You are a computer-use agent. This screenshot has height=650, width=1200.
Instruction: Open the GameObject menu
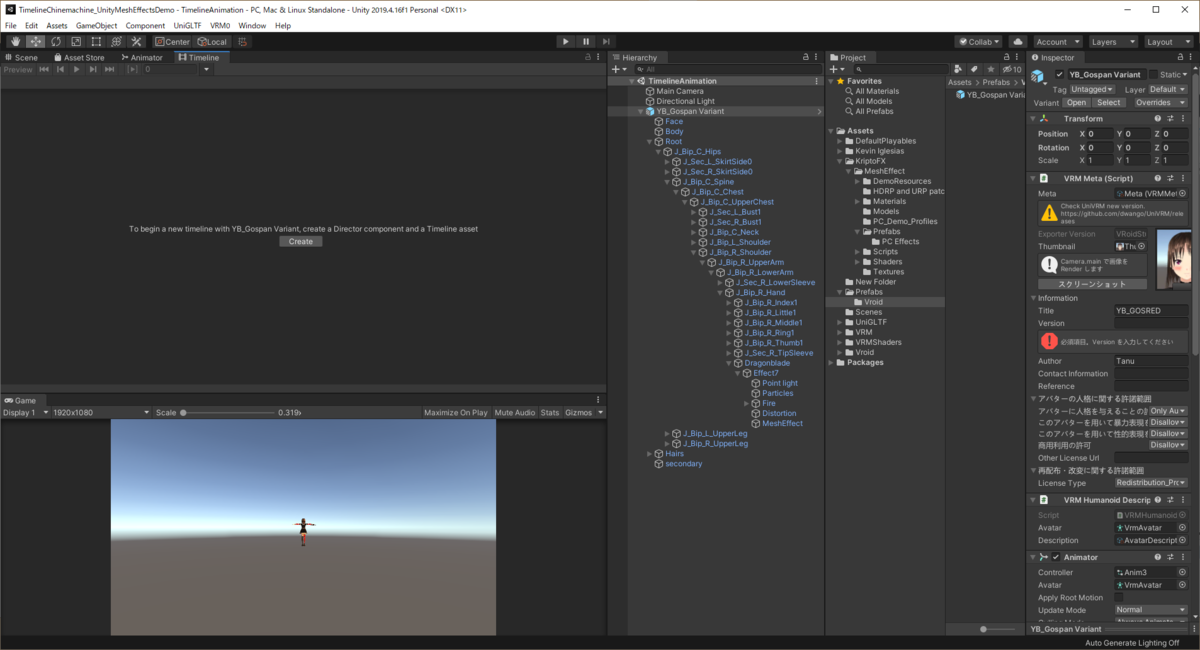click(x=96, y=25)
